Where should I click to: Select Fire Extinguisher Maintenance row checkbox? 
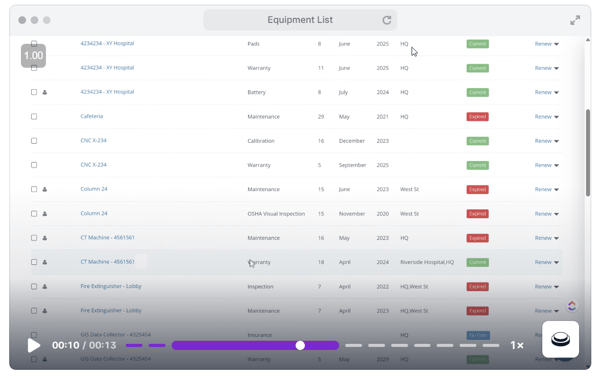click(x=34, y=311)
